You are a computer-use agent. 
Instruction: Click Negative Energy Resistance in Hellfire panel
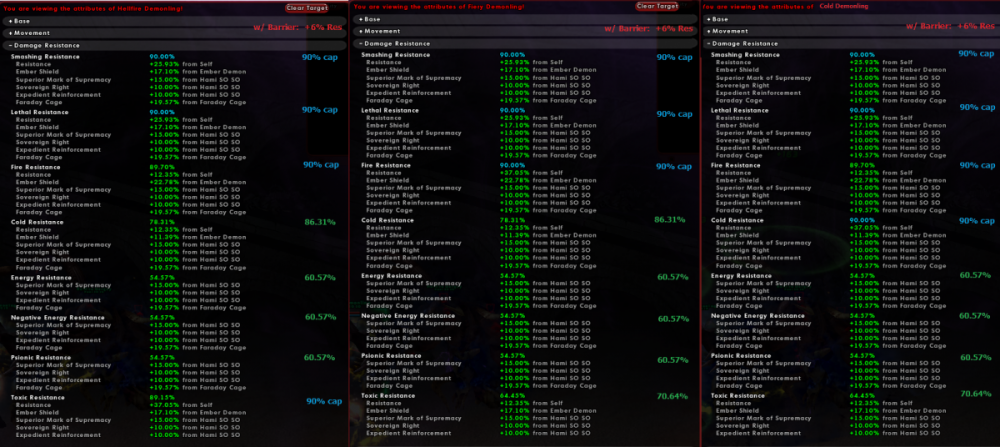(57, 316)
